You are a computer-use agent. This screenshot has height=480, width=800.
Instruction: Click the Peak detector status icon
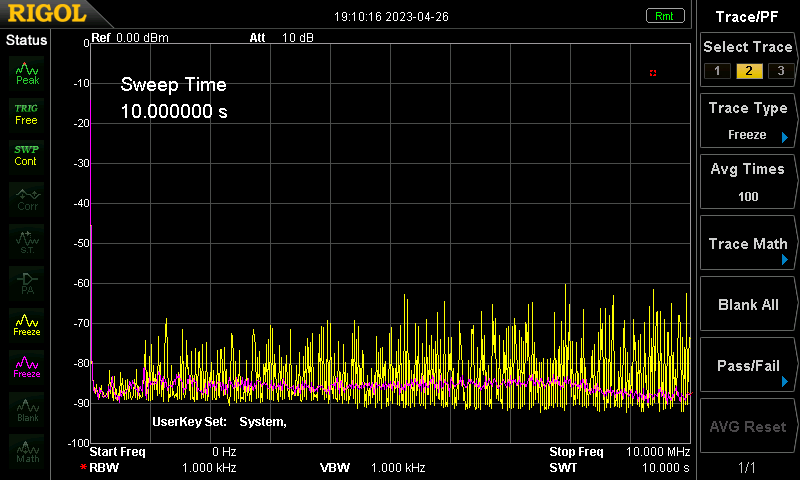(27, 72)
